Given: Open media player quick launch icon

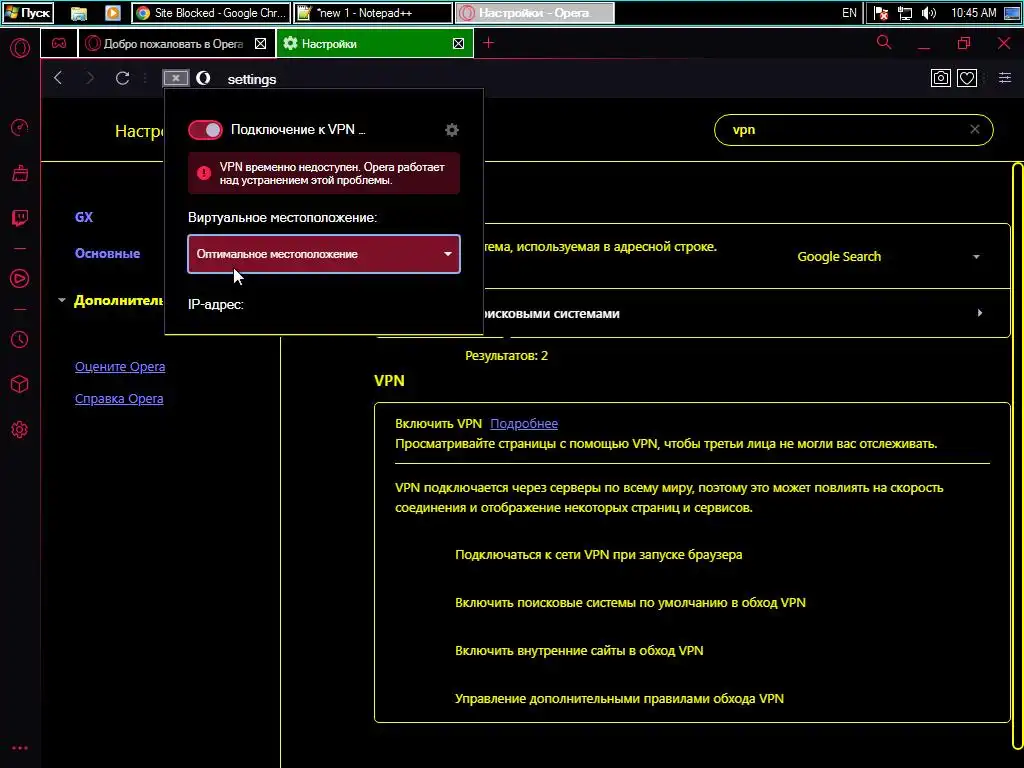Looking at the screenshot, I should click(112, 13).
